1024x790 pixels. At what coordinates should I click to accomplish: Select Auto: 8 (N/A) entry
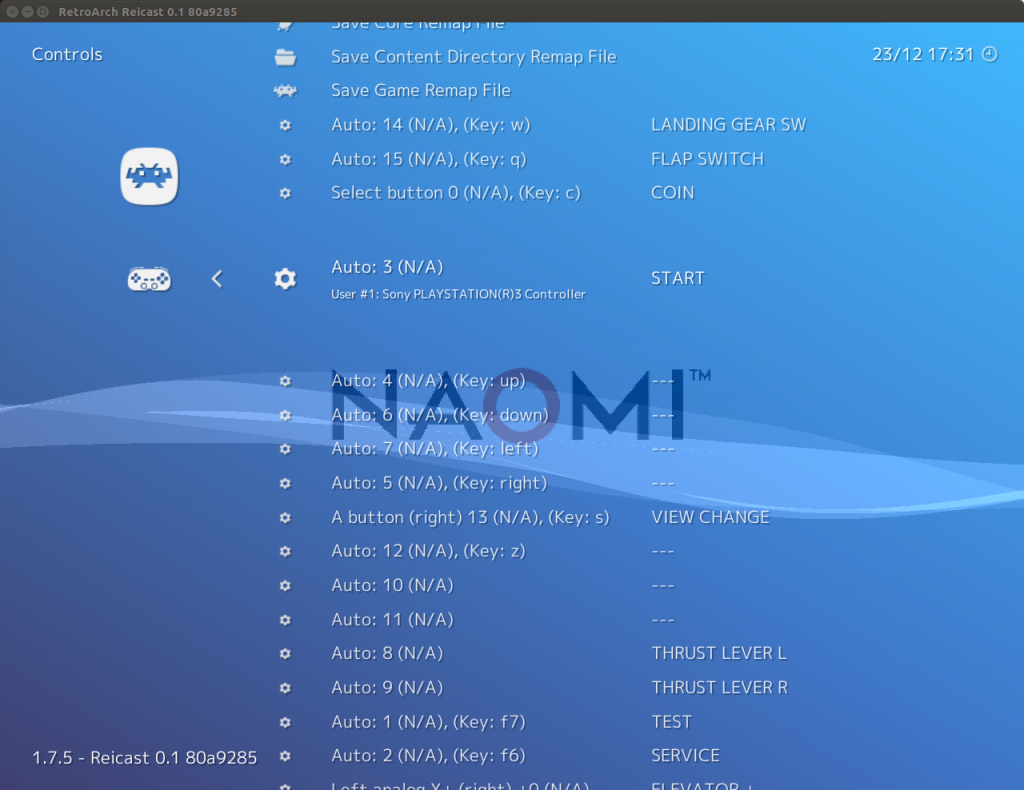click(387, 654)
